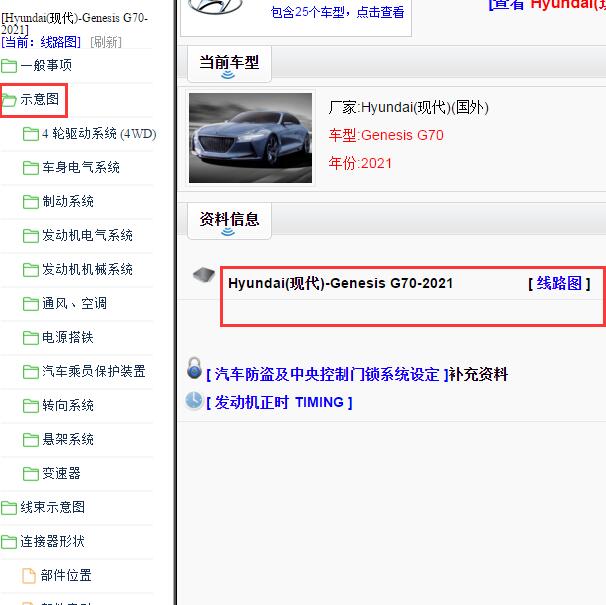The height and width of the screenshot is (605, 606).
Task: Click [Hyundai(现代)-Genesis G70-2021] sidebar header text
Action: coord(74,24)
